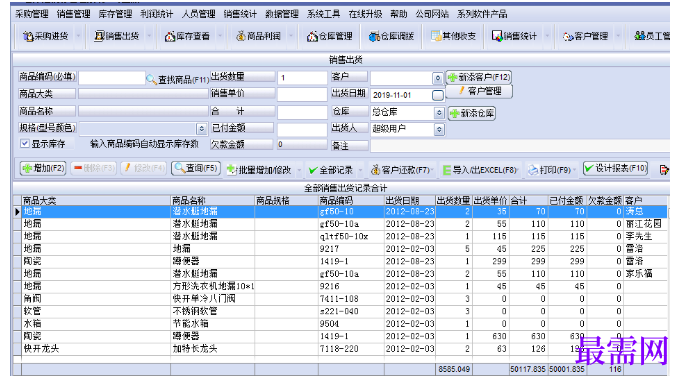
Task: Open the 商品利润 toolbar icon
Action: pos(241,36)
